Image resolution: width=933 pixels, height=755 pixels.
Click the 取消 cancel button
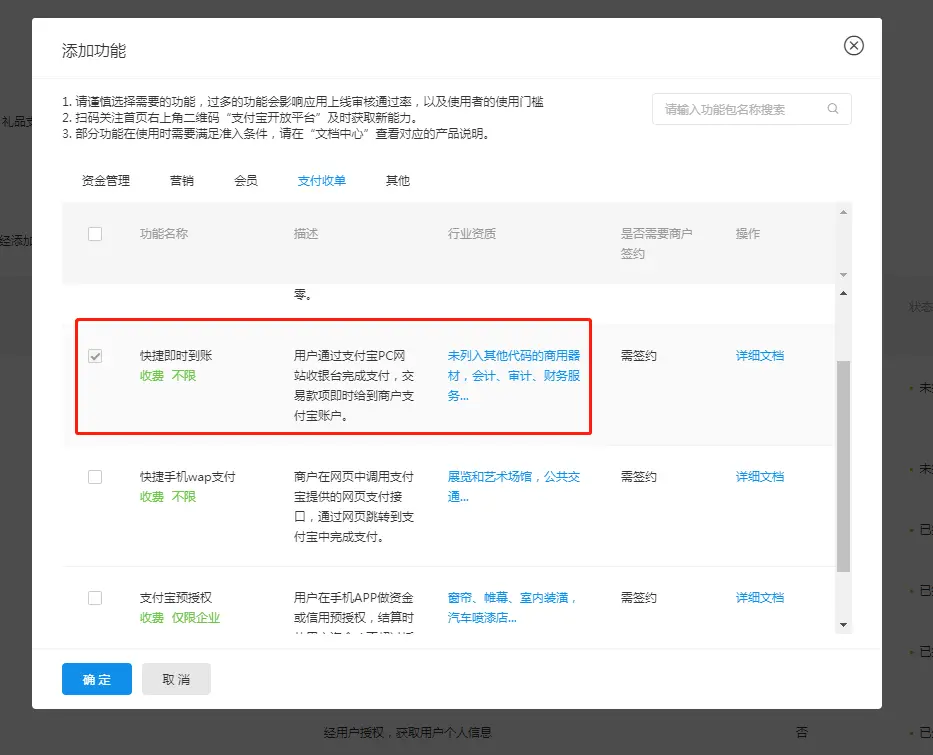click(176, 679)
